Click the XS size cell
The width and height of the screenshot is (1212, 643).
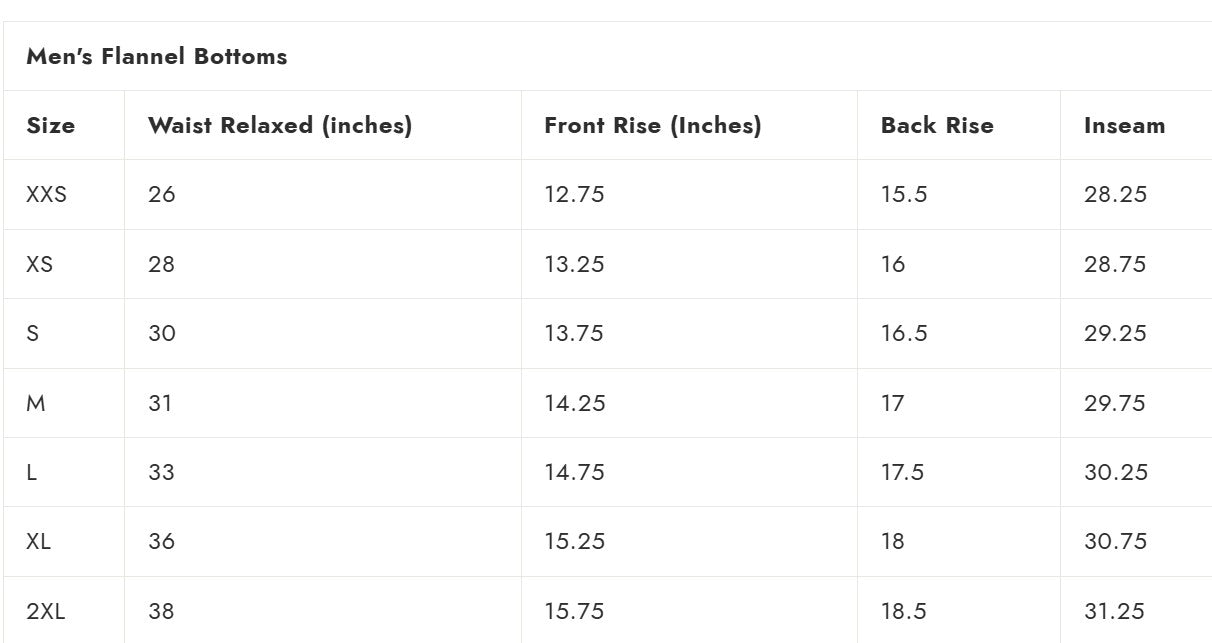[x=40, y=265]
